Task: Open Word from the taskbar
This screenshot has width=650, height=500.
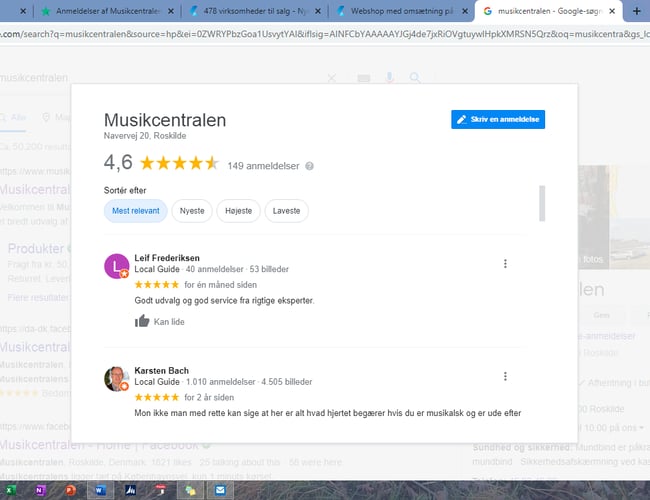Action: (100, 490)
